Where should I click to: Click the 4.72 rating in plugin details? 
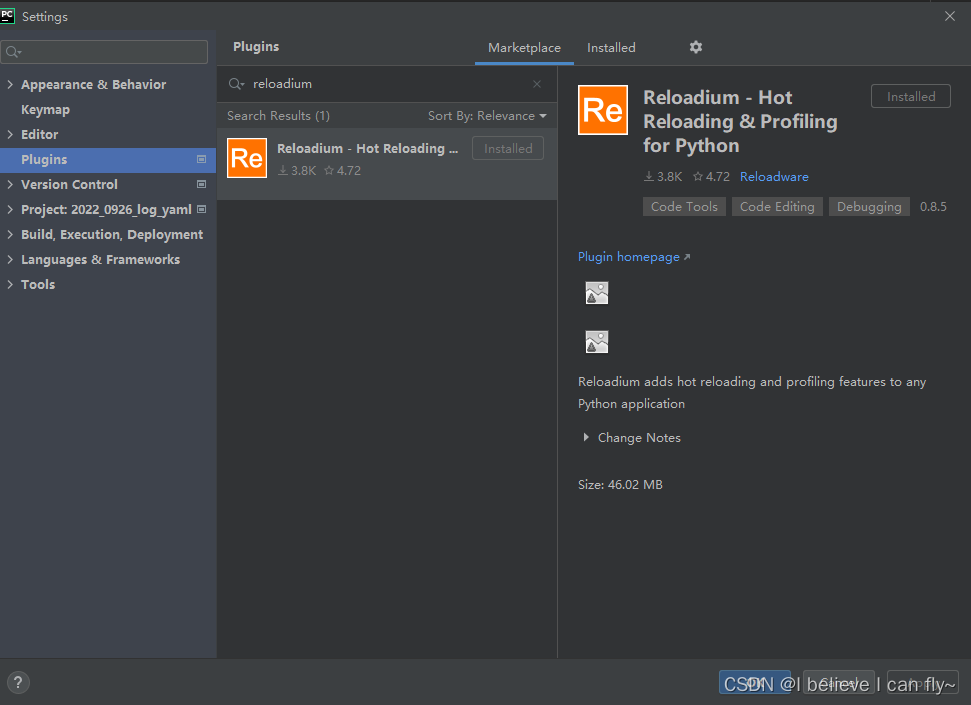click(x=711, y=177)
